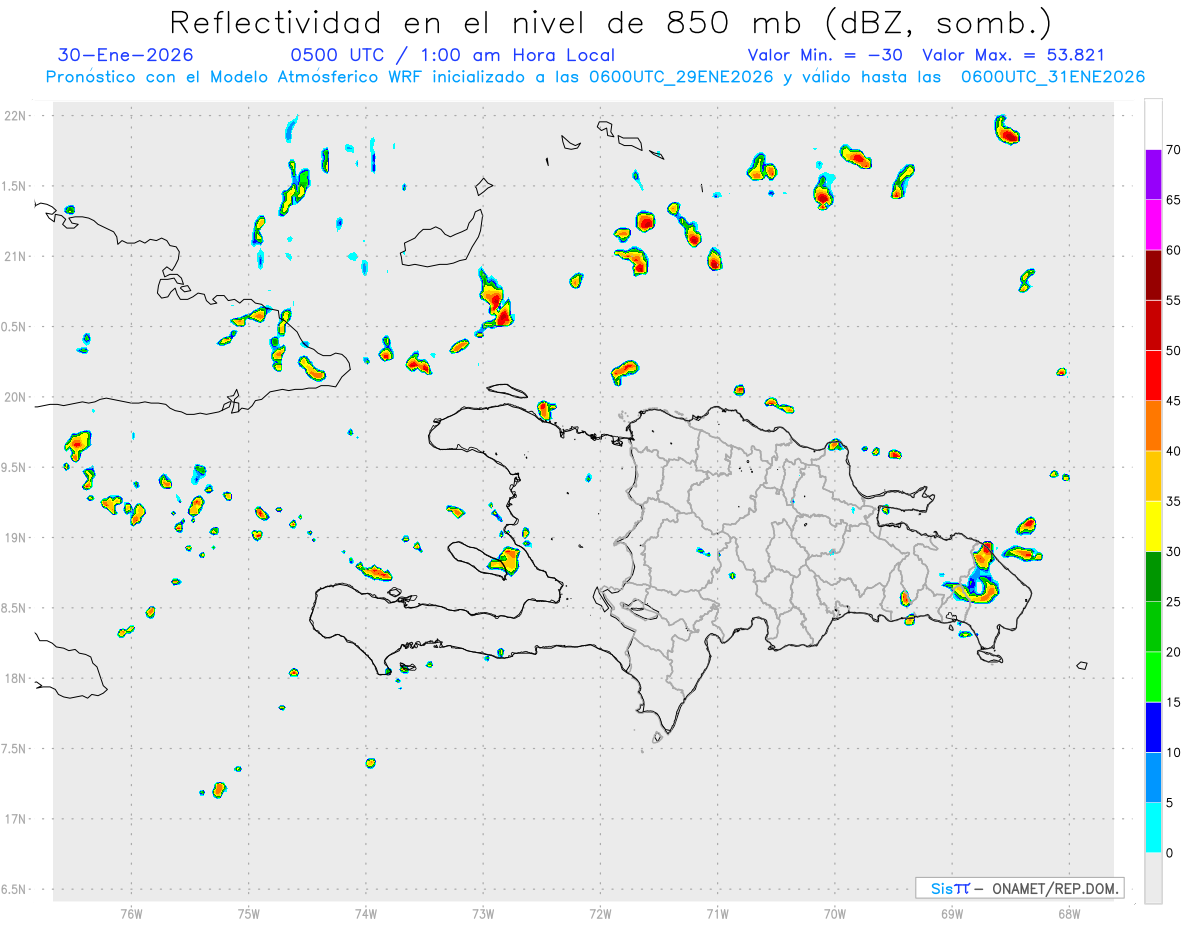Click the longitude axis label "72W"

(x=600, y=913)
